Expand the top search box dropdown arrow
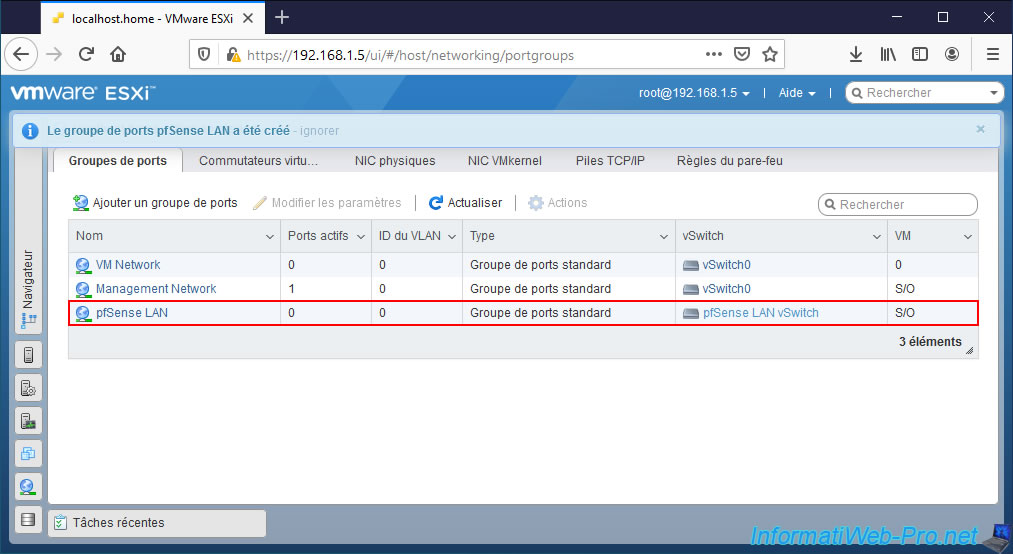The image size is (1013, 554). click(994, 93)
